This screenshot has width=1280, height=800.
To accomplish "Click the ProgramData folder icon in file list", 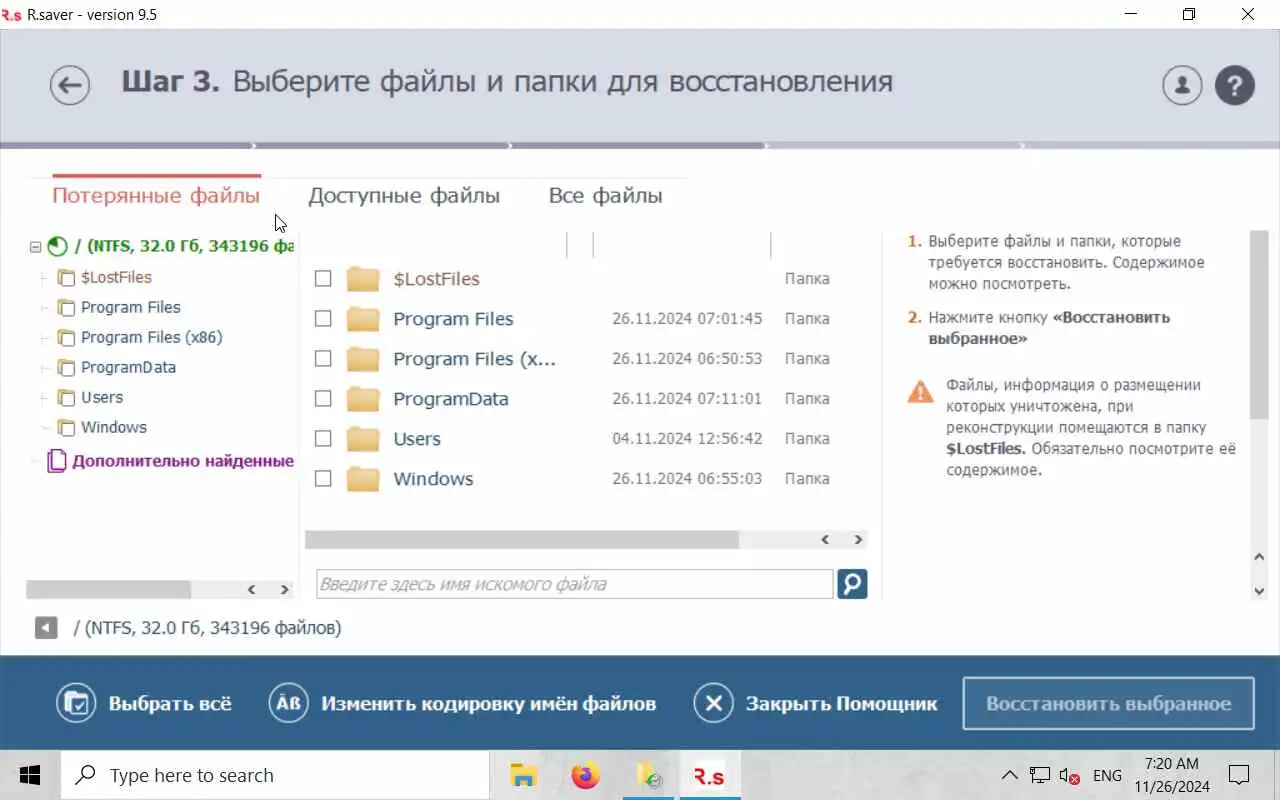I will tap(363, 399).
